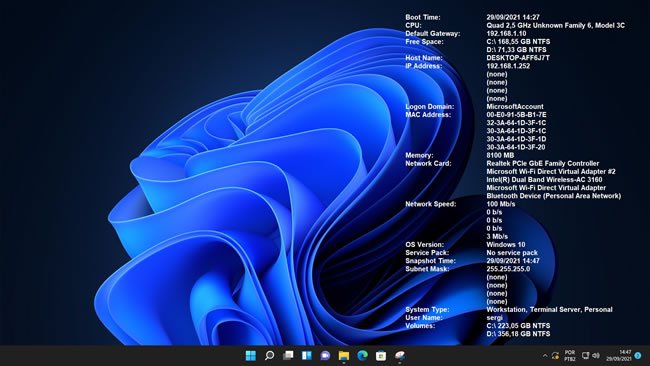Open File Explorer folder icon
This screenshot has width=650, height=366.
(344, 356)
